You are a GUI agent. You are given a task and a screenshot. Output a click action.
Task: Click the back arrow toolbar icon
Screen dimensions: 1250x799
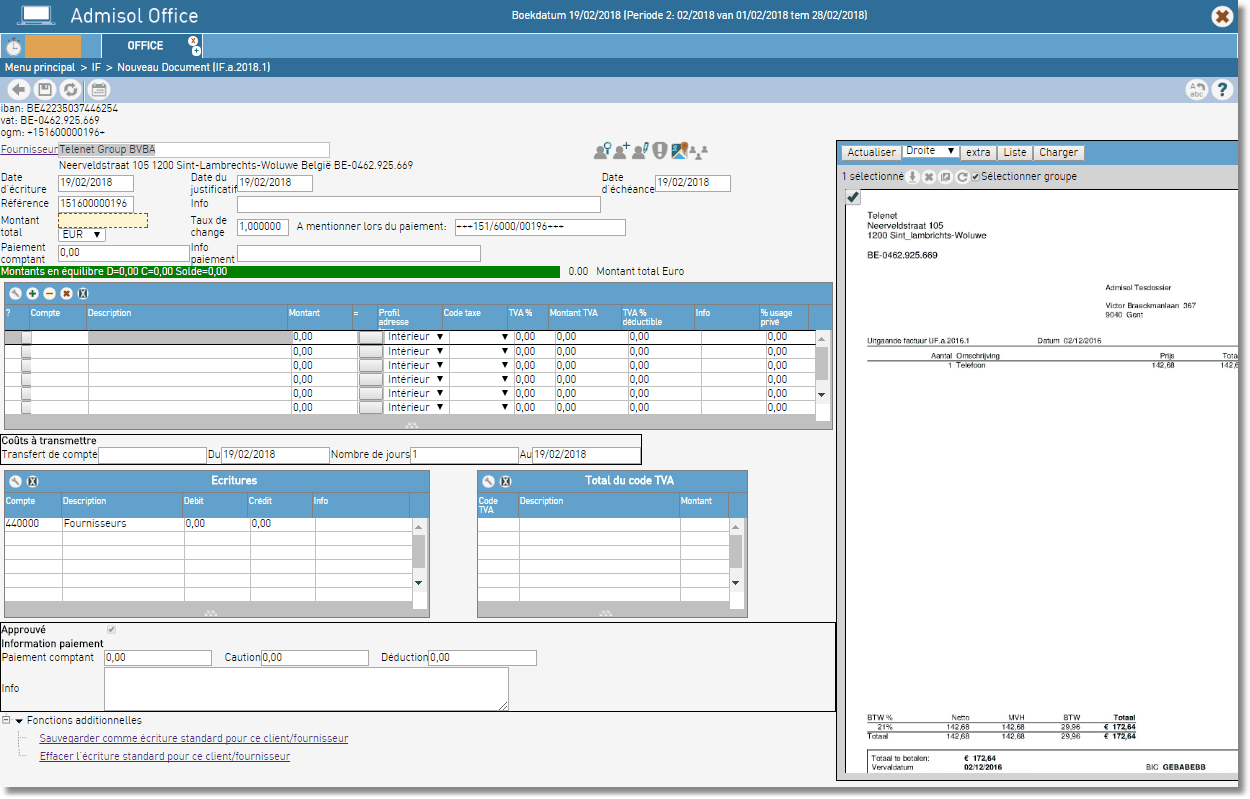pos(18,90)
